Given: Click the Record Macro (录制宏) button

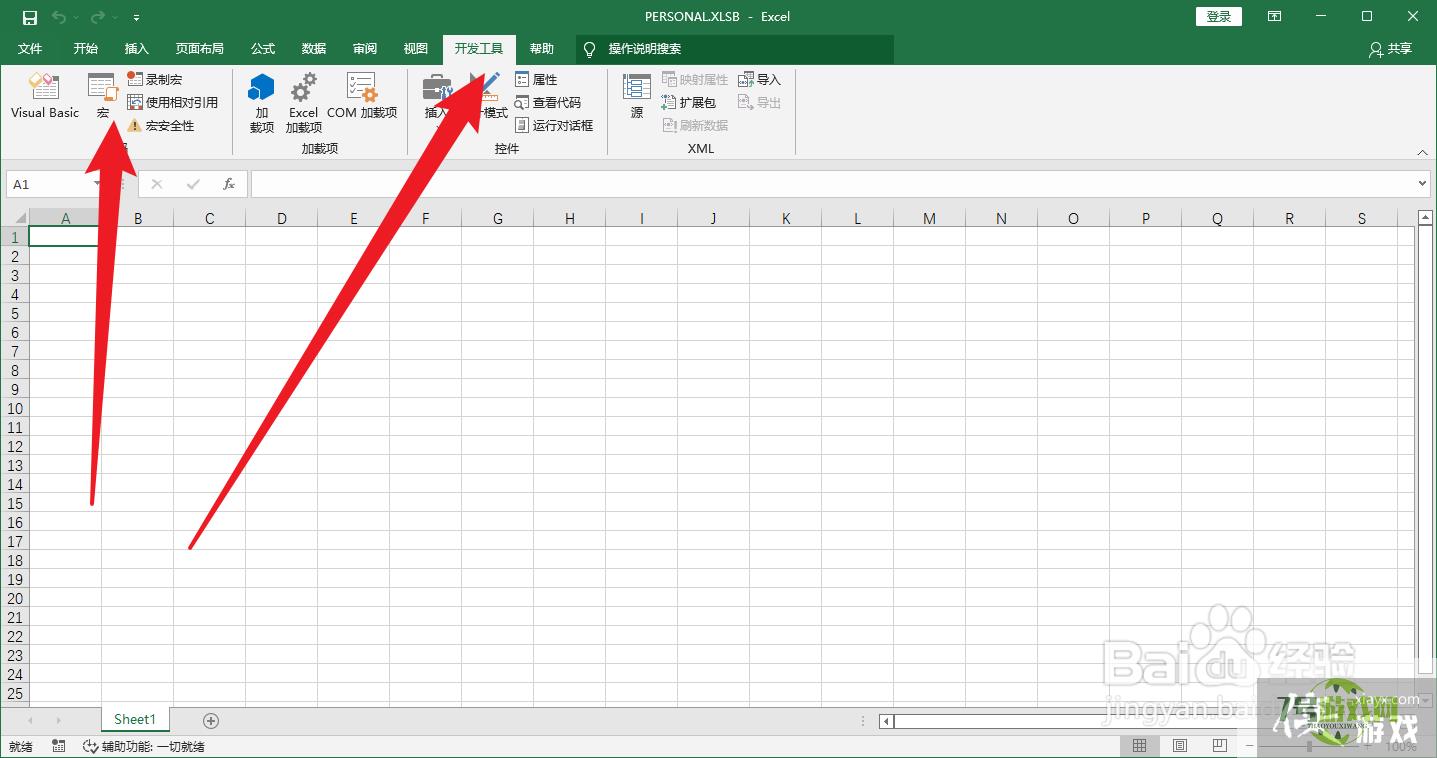Looking at the screenshot, I should click(155, 79).
